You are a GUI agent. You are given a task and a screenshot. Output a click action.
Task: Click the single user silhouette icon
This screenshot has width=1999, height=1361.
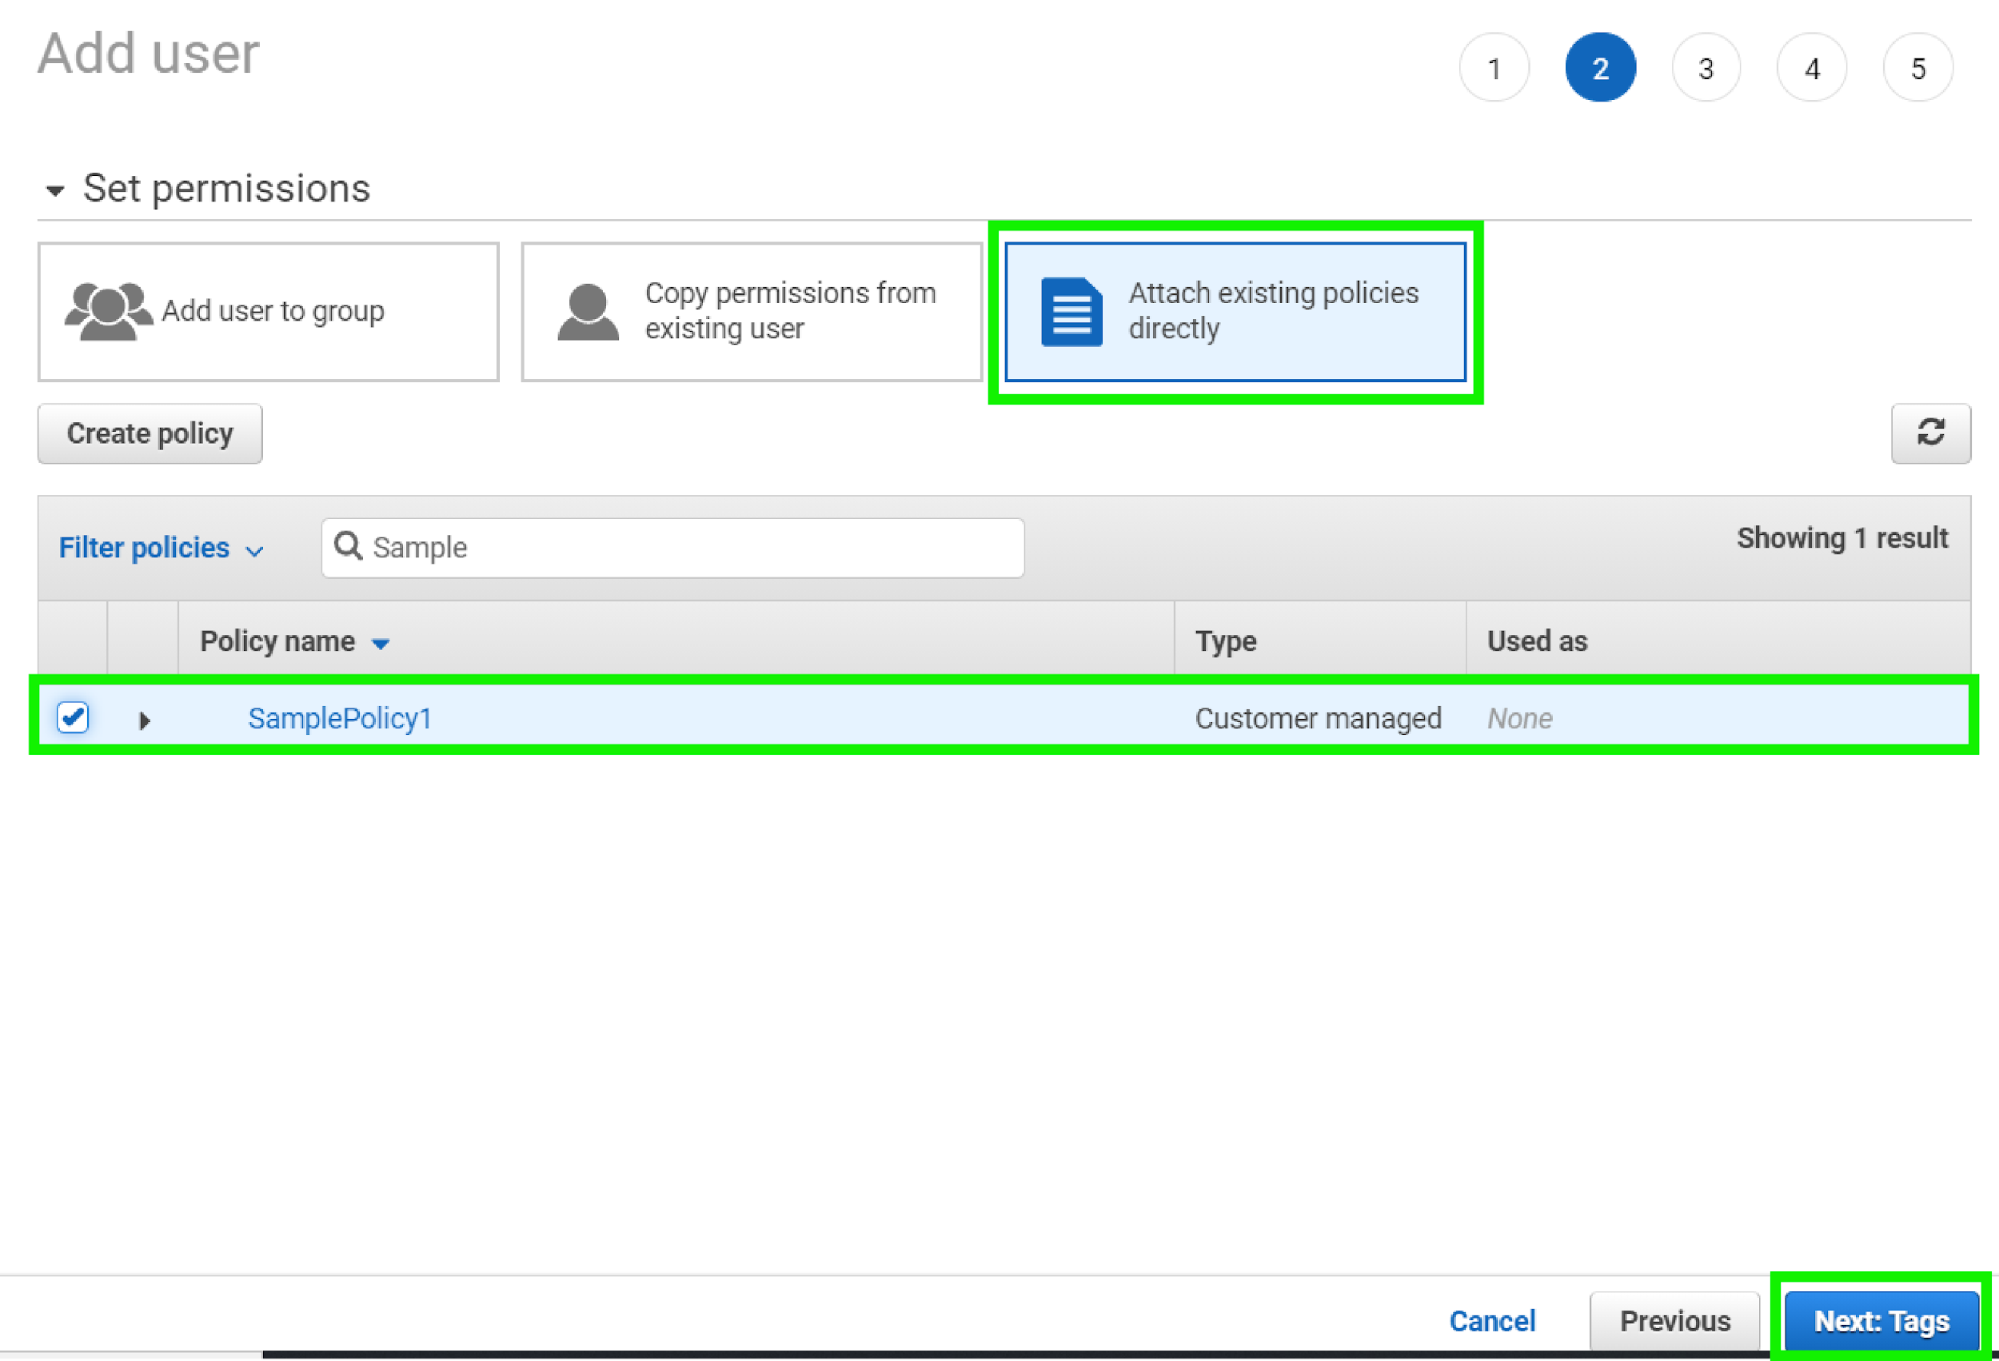point(586,309)
